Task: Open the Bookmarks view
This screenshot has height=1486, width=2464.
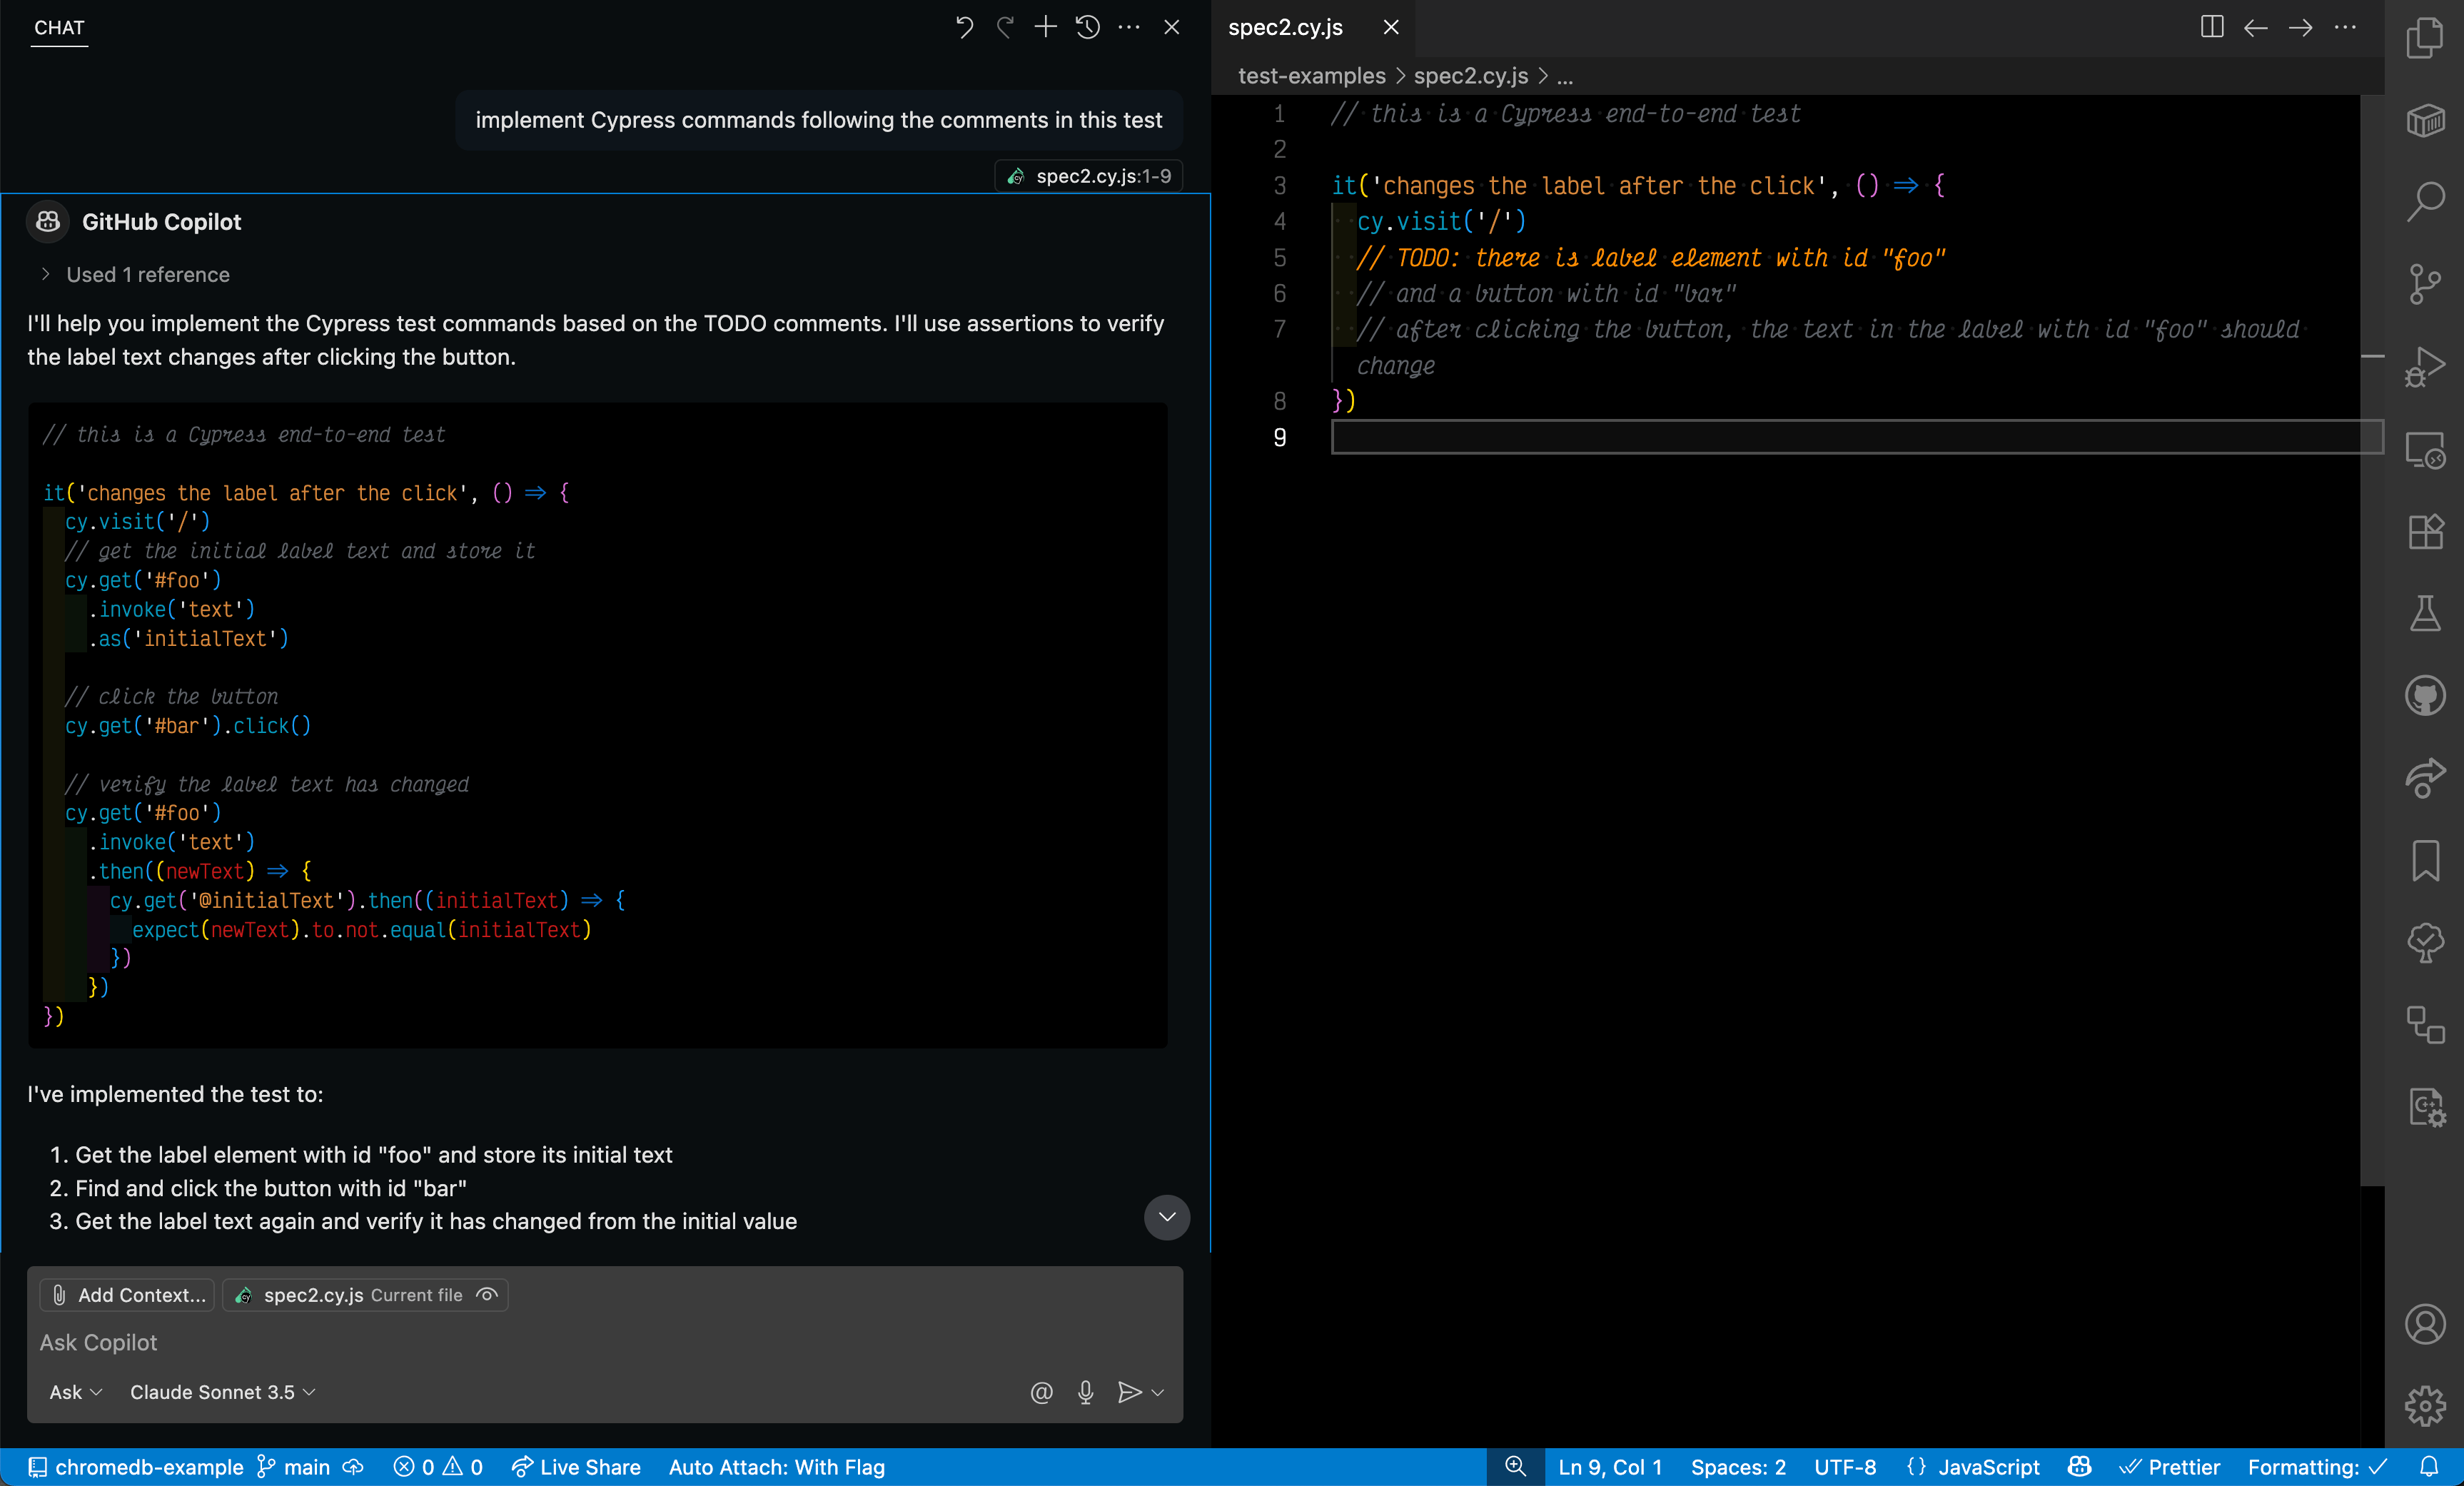Action: coord(2425,860)
